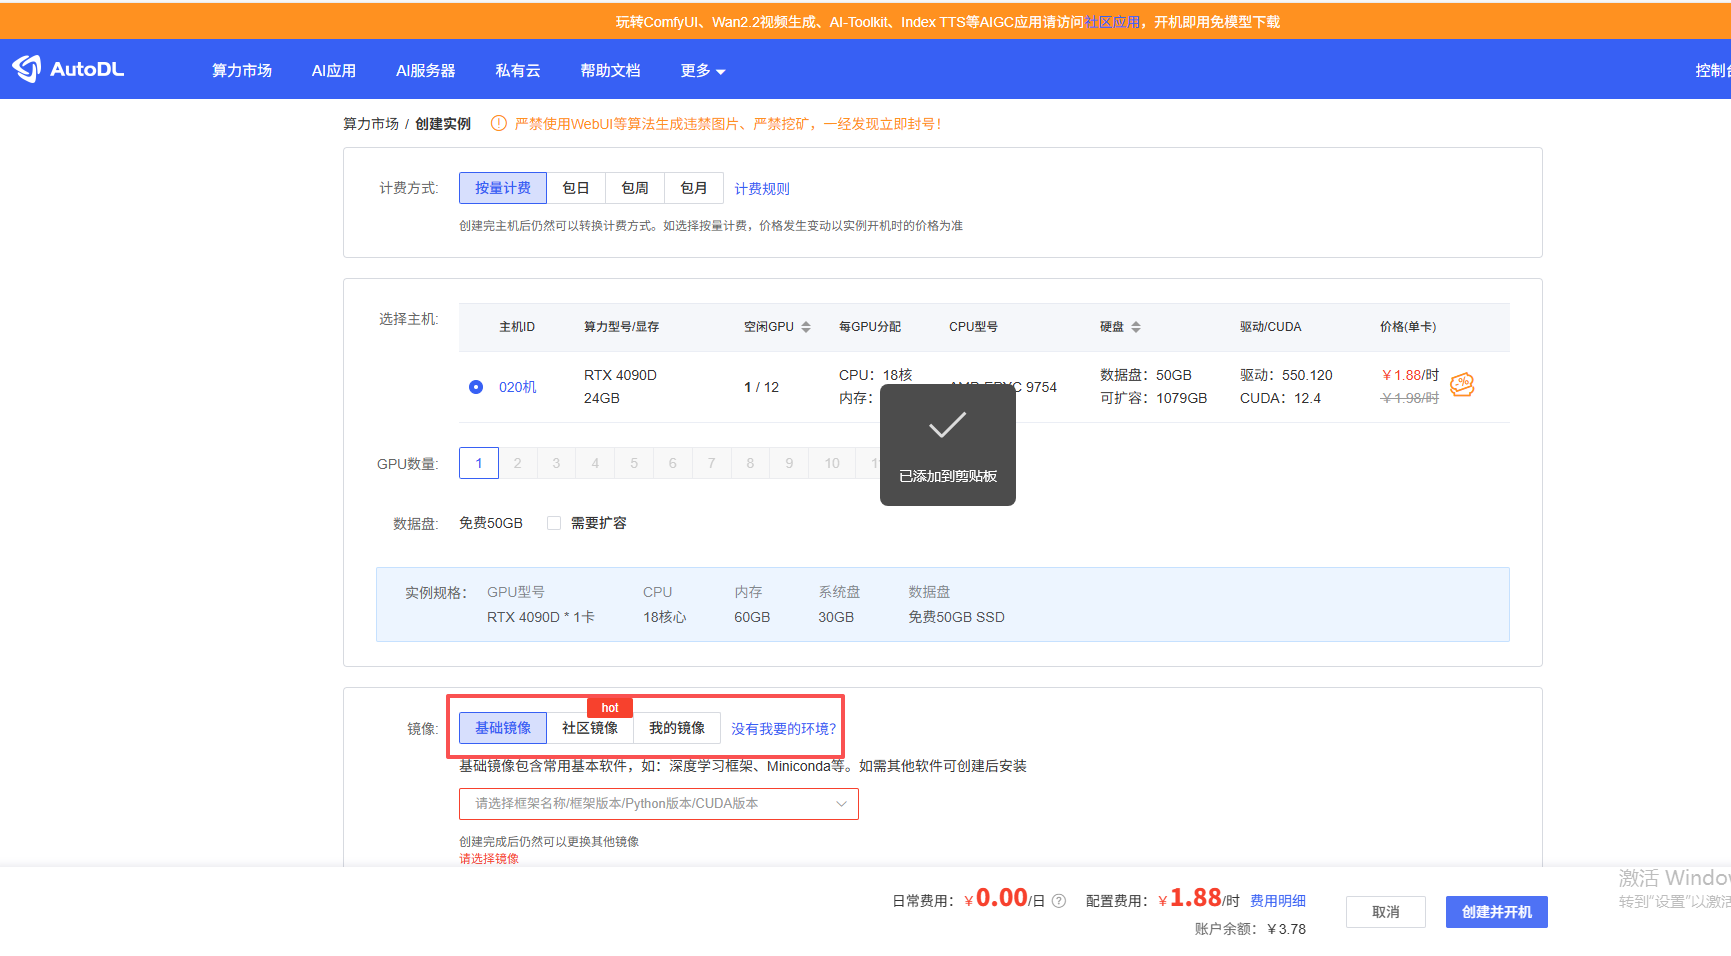Expand the image framework selection dropdown

658,804
